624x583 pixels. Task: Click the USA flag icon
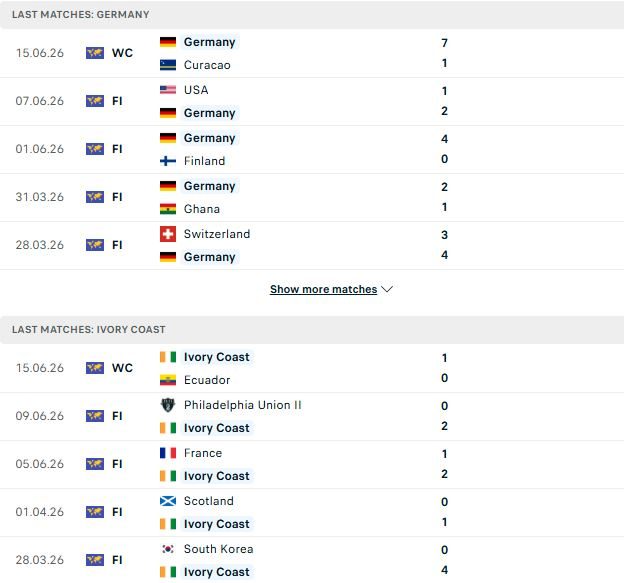coord(168,90)
